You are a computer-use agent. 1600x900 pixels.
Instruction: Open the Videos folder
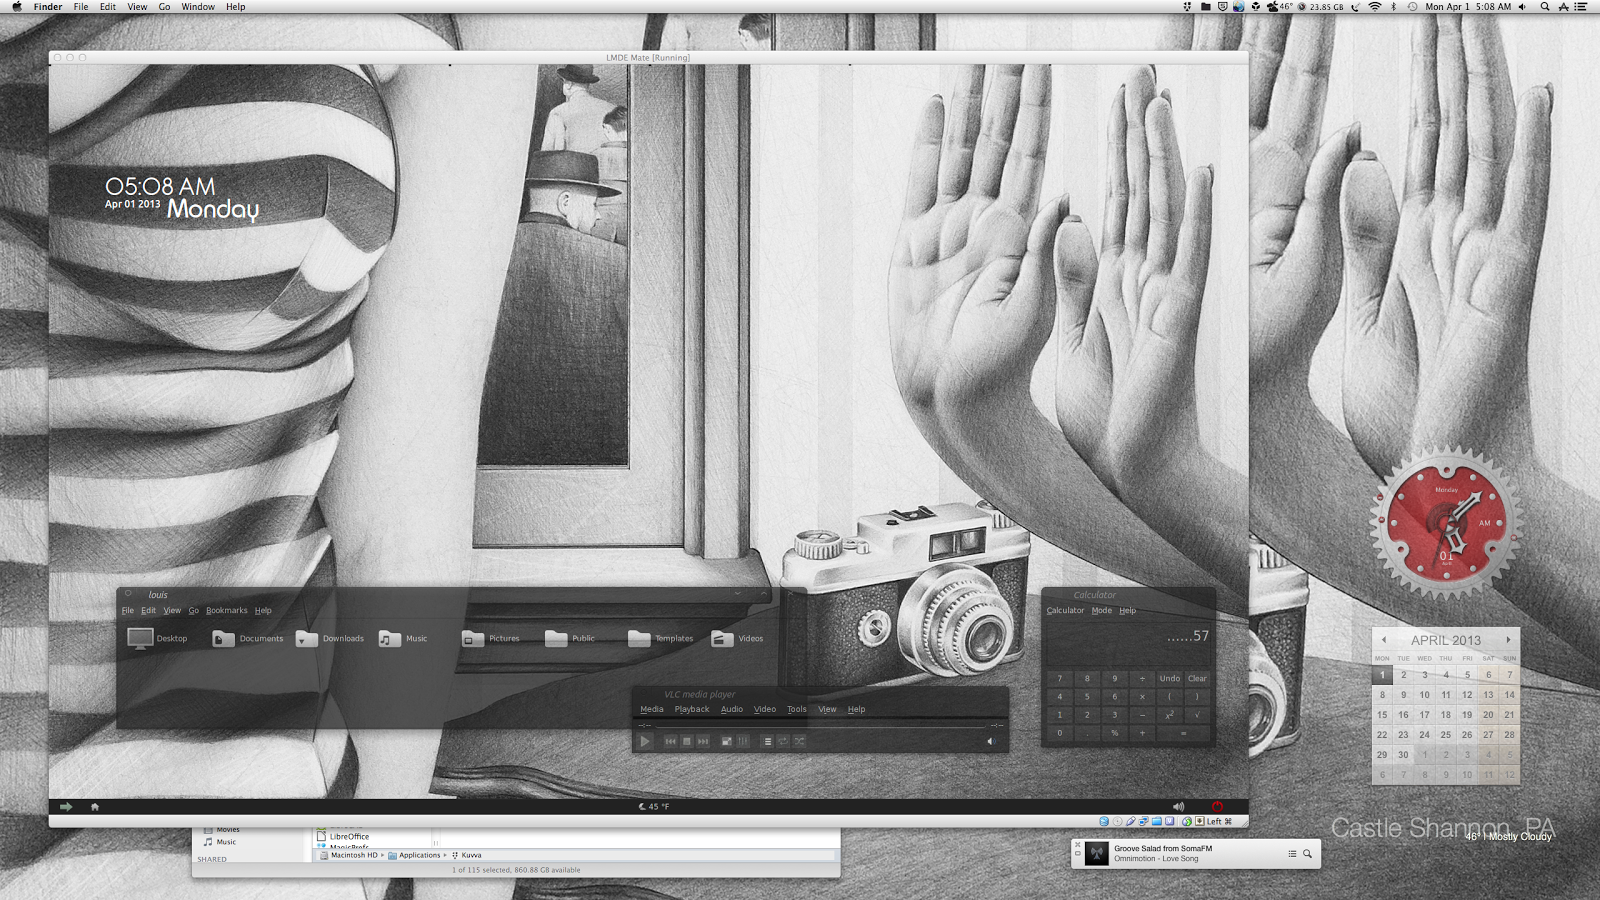pos(722,638)
